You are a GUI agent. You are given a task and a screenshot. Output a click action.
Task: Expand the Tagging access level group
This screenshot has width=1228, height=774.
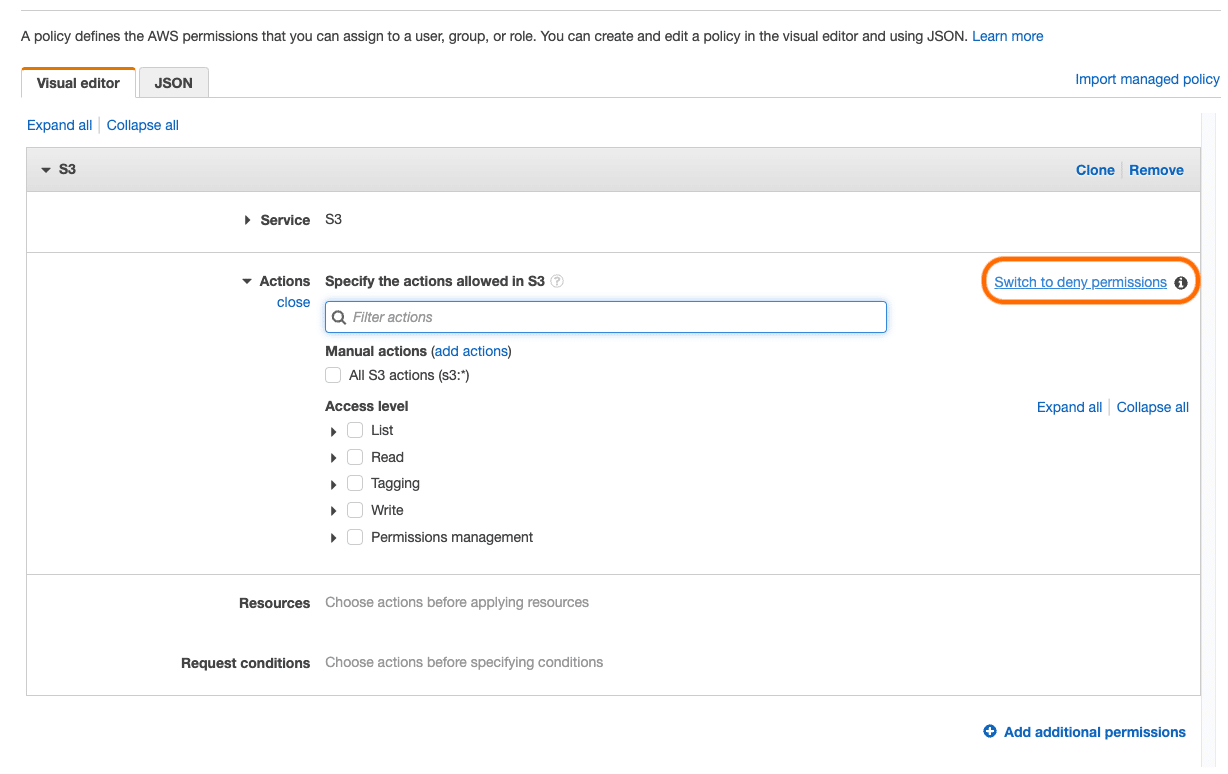(334, 483)
